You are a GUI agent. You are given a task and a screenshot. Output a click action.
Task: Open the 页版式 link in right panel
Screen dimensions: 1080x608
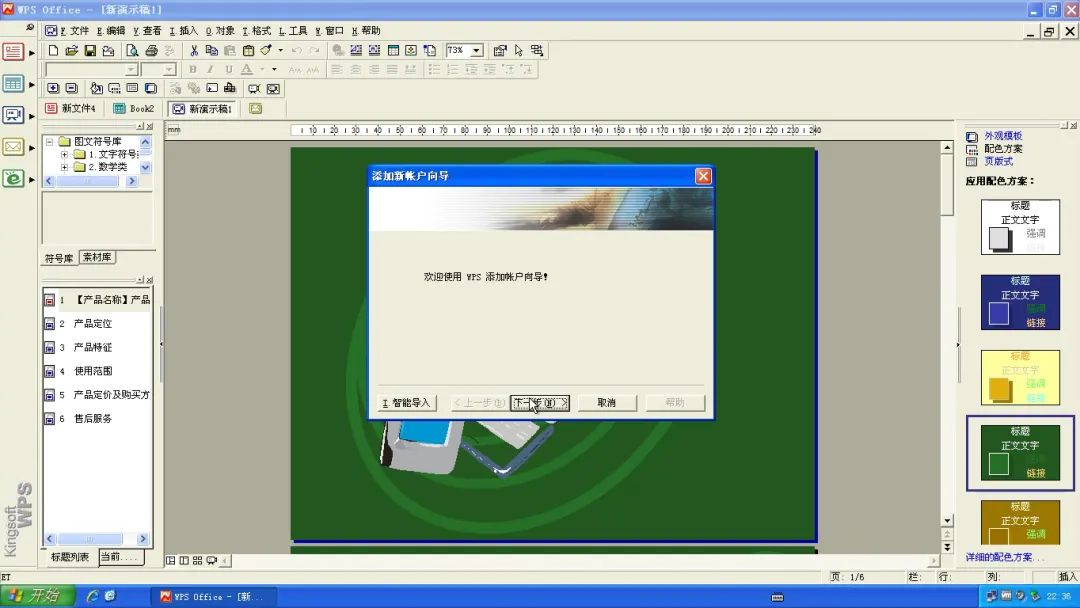[998, 161]
